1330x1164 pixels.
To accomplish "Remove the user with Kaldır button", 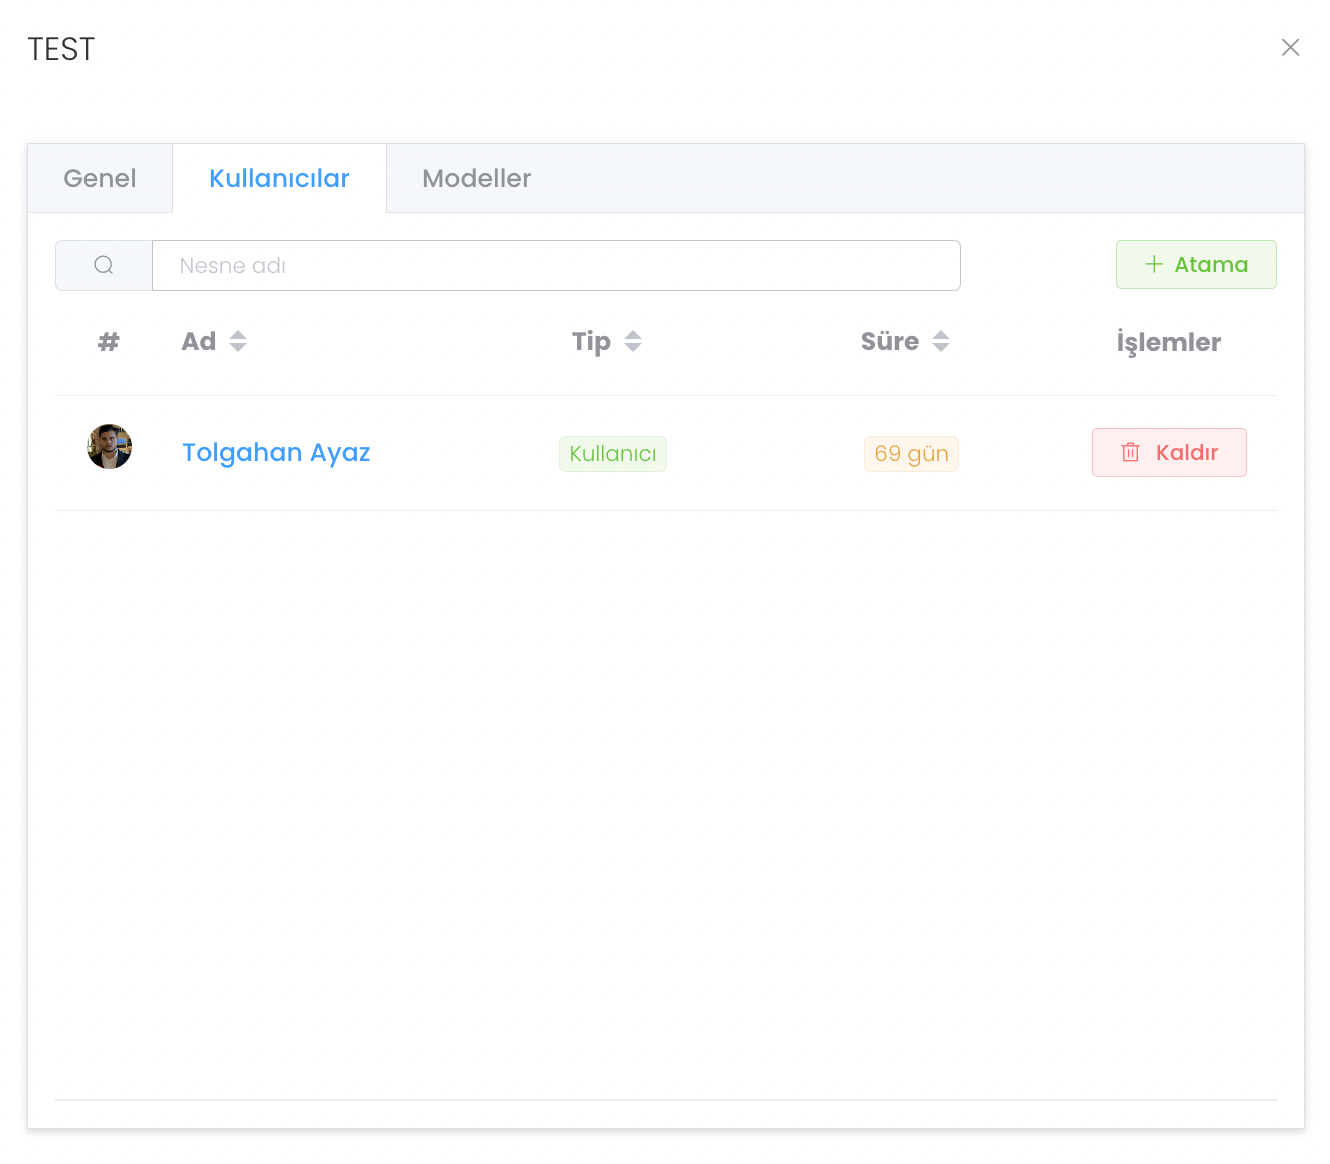I will (1169, 452).
